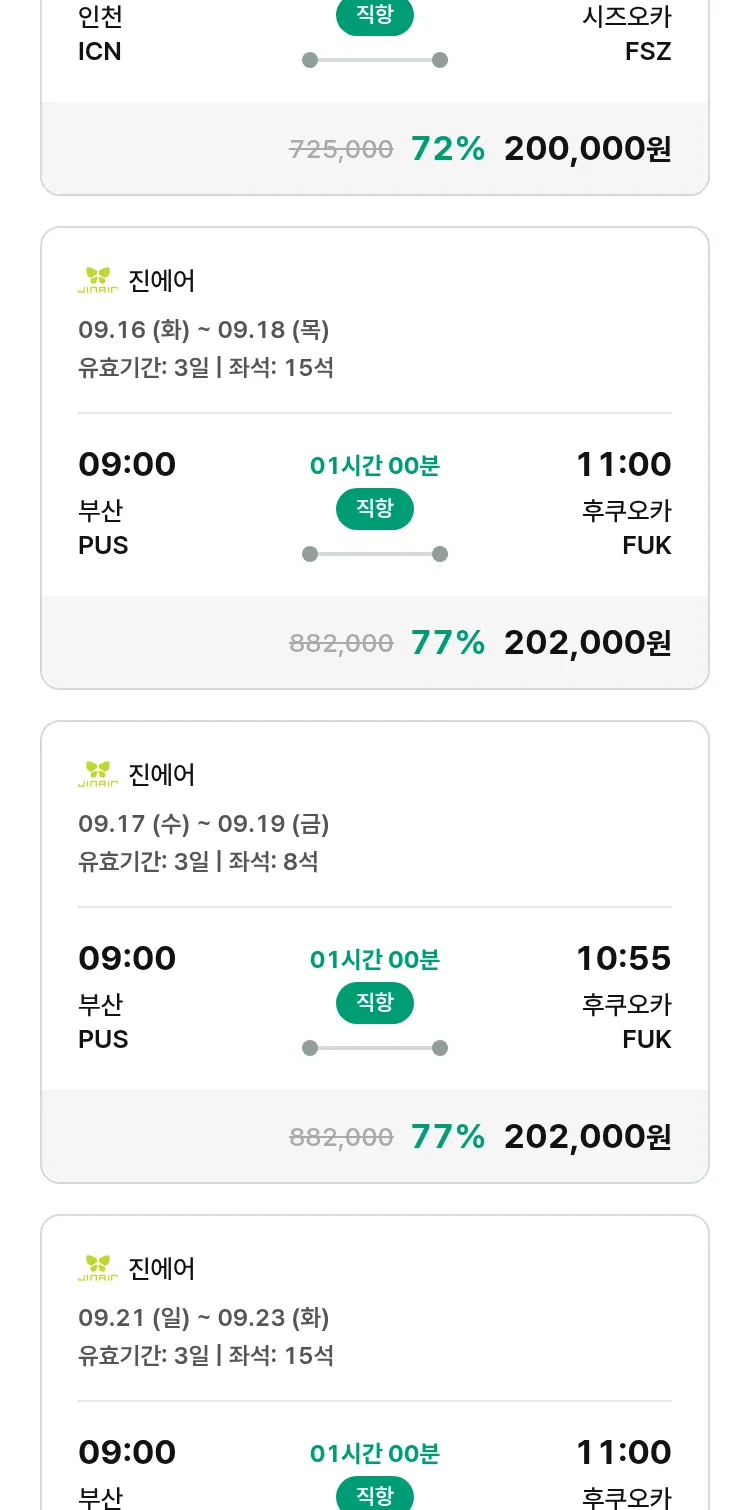This screenshot has height=1510, width=750.
Task: Open date range 09.21 (일) ~ 09.23 (화)
Action: coord(204,1318)
